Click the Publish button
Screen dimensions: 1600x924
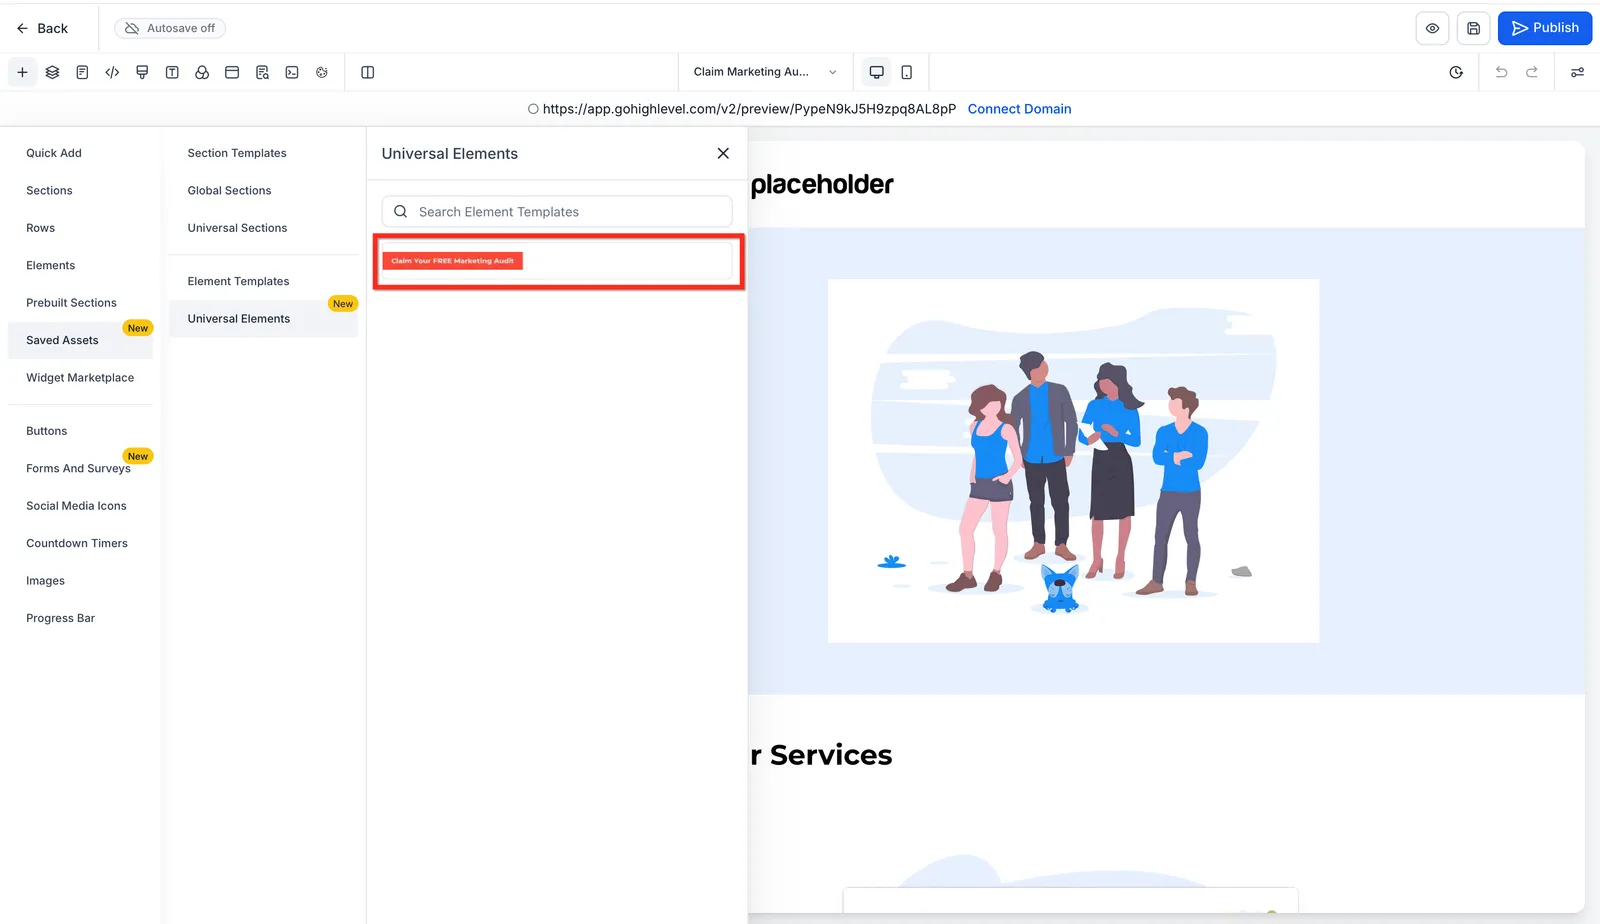(x=1545, y=28)
